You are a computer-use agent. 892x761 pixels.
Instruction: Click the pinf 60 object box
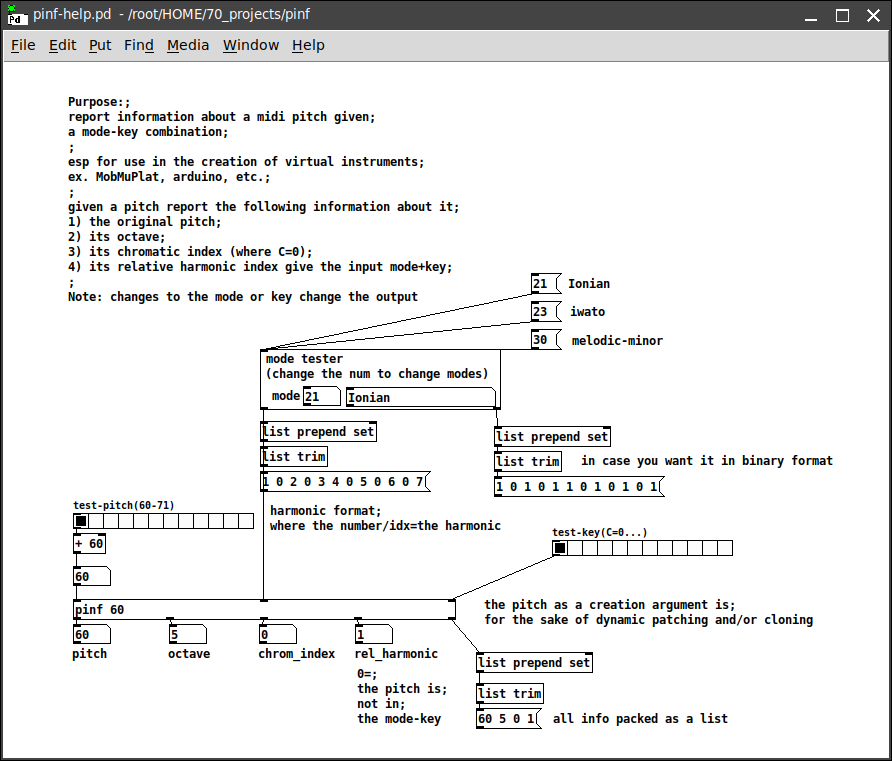(265, 610)
